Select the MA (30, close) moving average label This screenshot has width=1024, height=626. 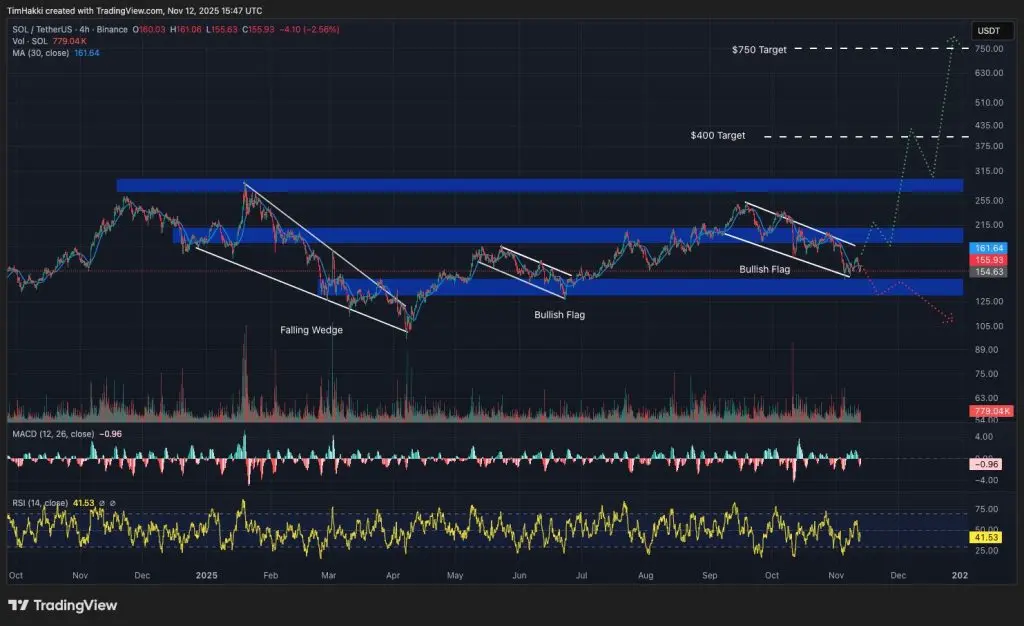click(x=40, y=53)
